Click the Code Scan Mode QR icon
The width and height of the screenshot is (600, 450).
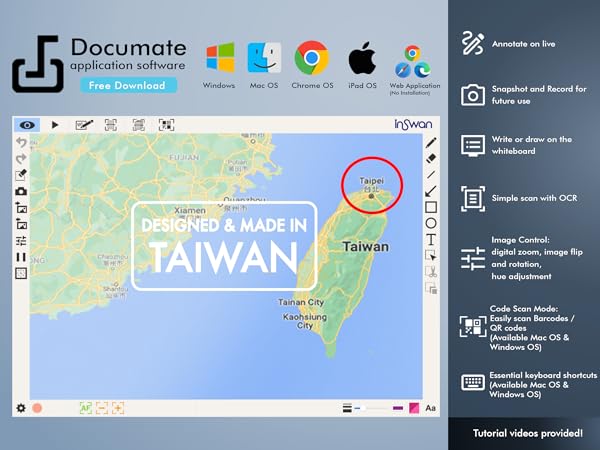(473, 326)
